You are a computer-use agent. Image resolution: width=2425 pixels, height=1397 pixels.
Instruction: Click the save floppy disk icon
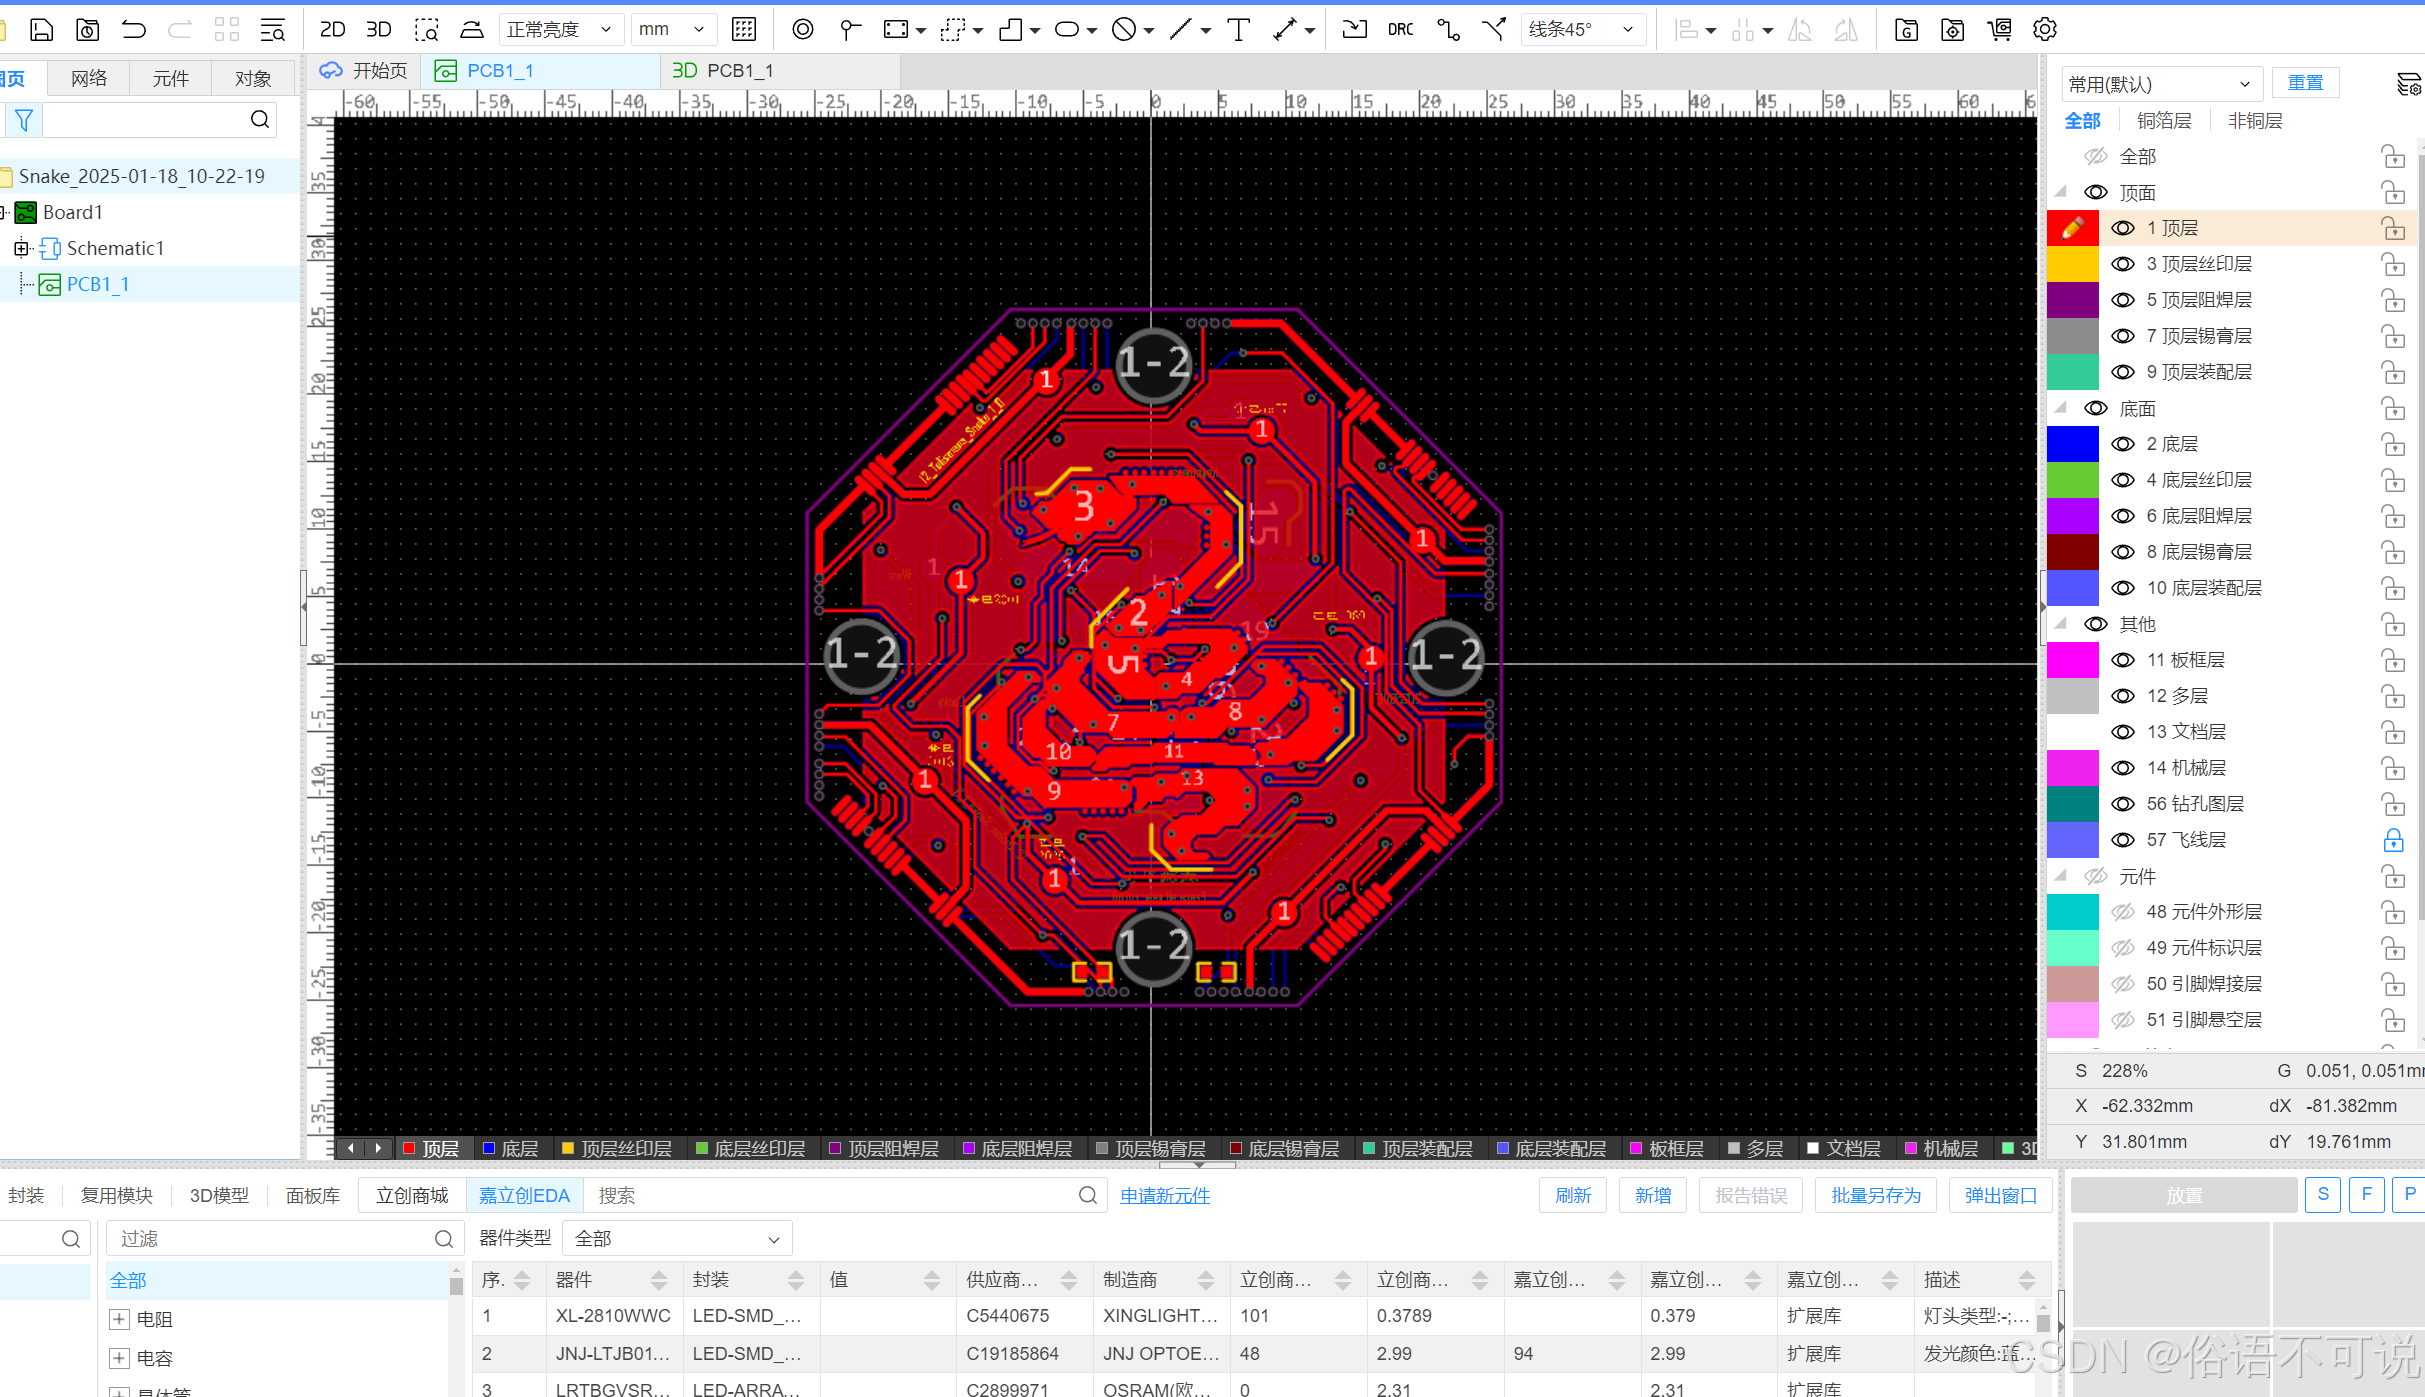41,30
